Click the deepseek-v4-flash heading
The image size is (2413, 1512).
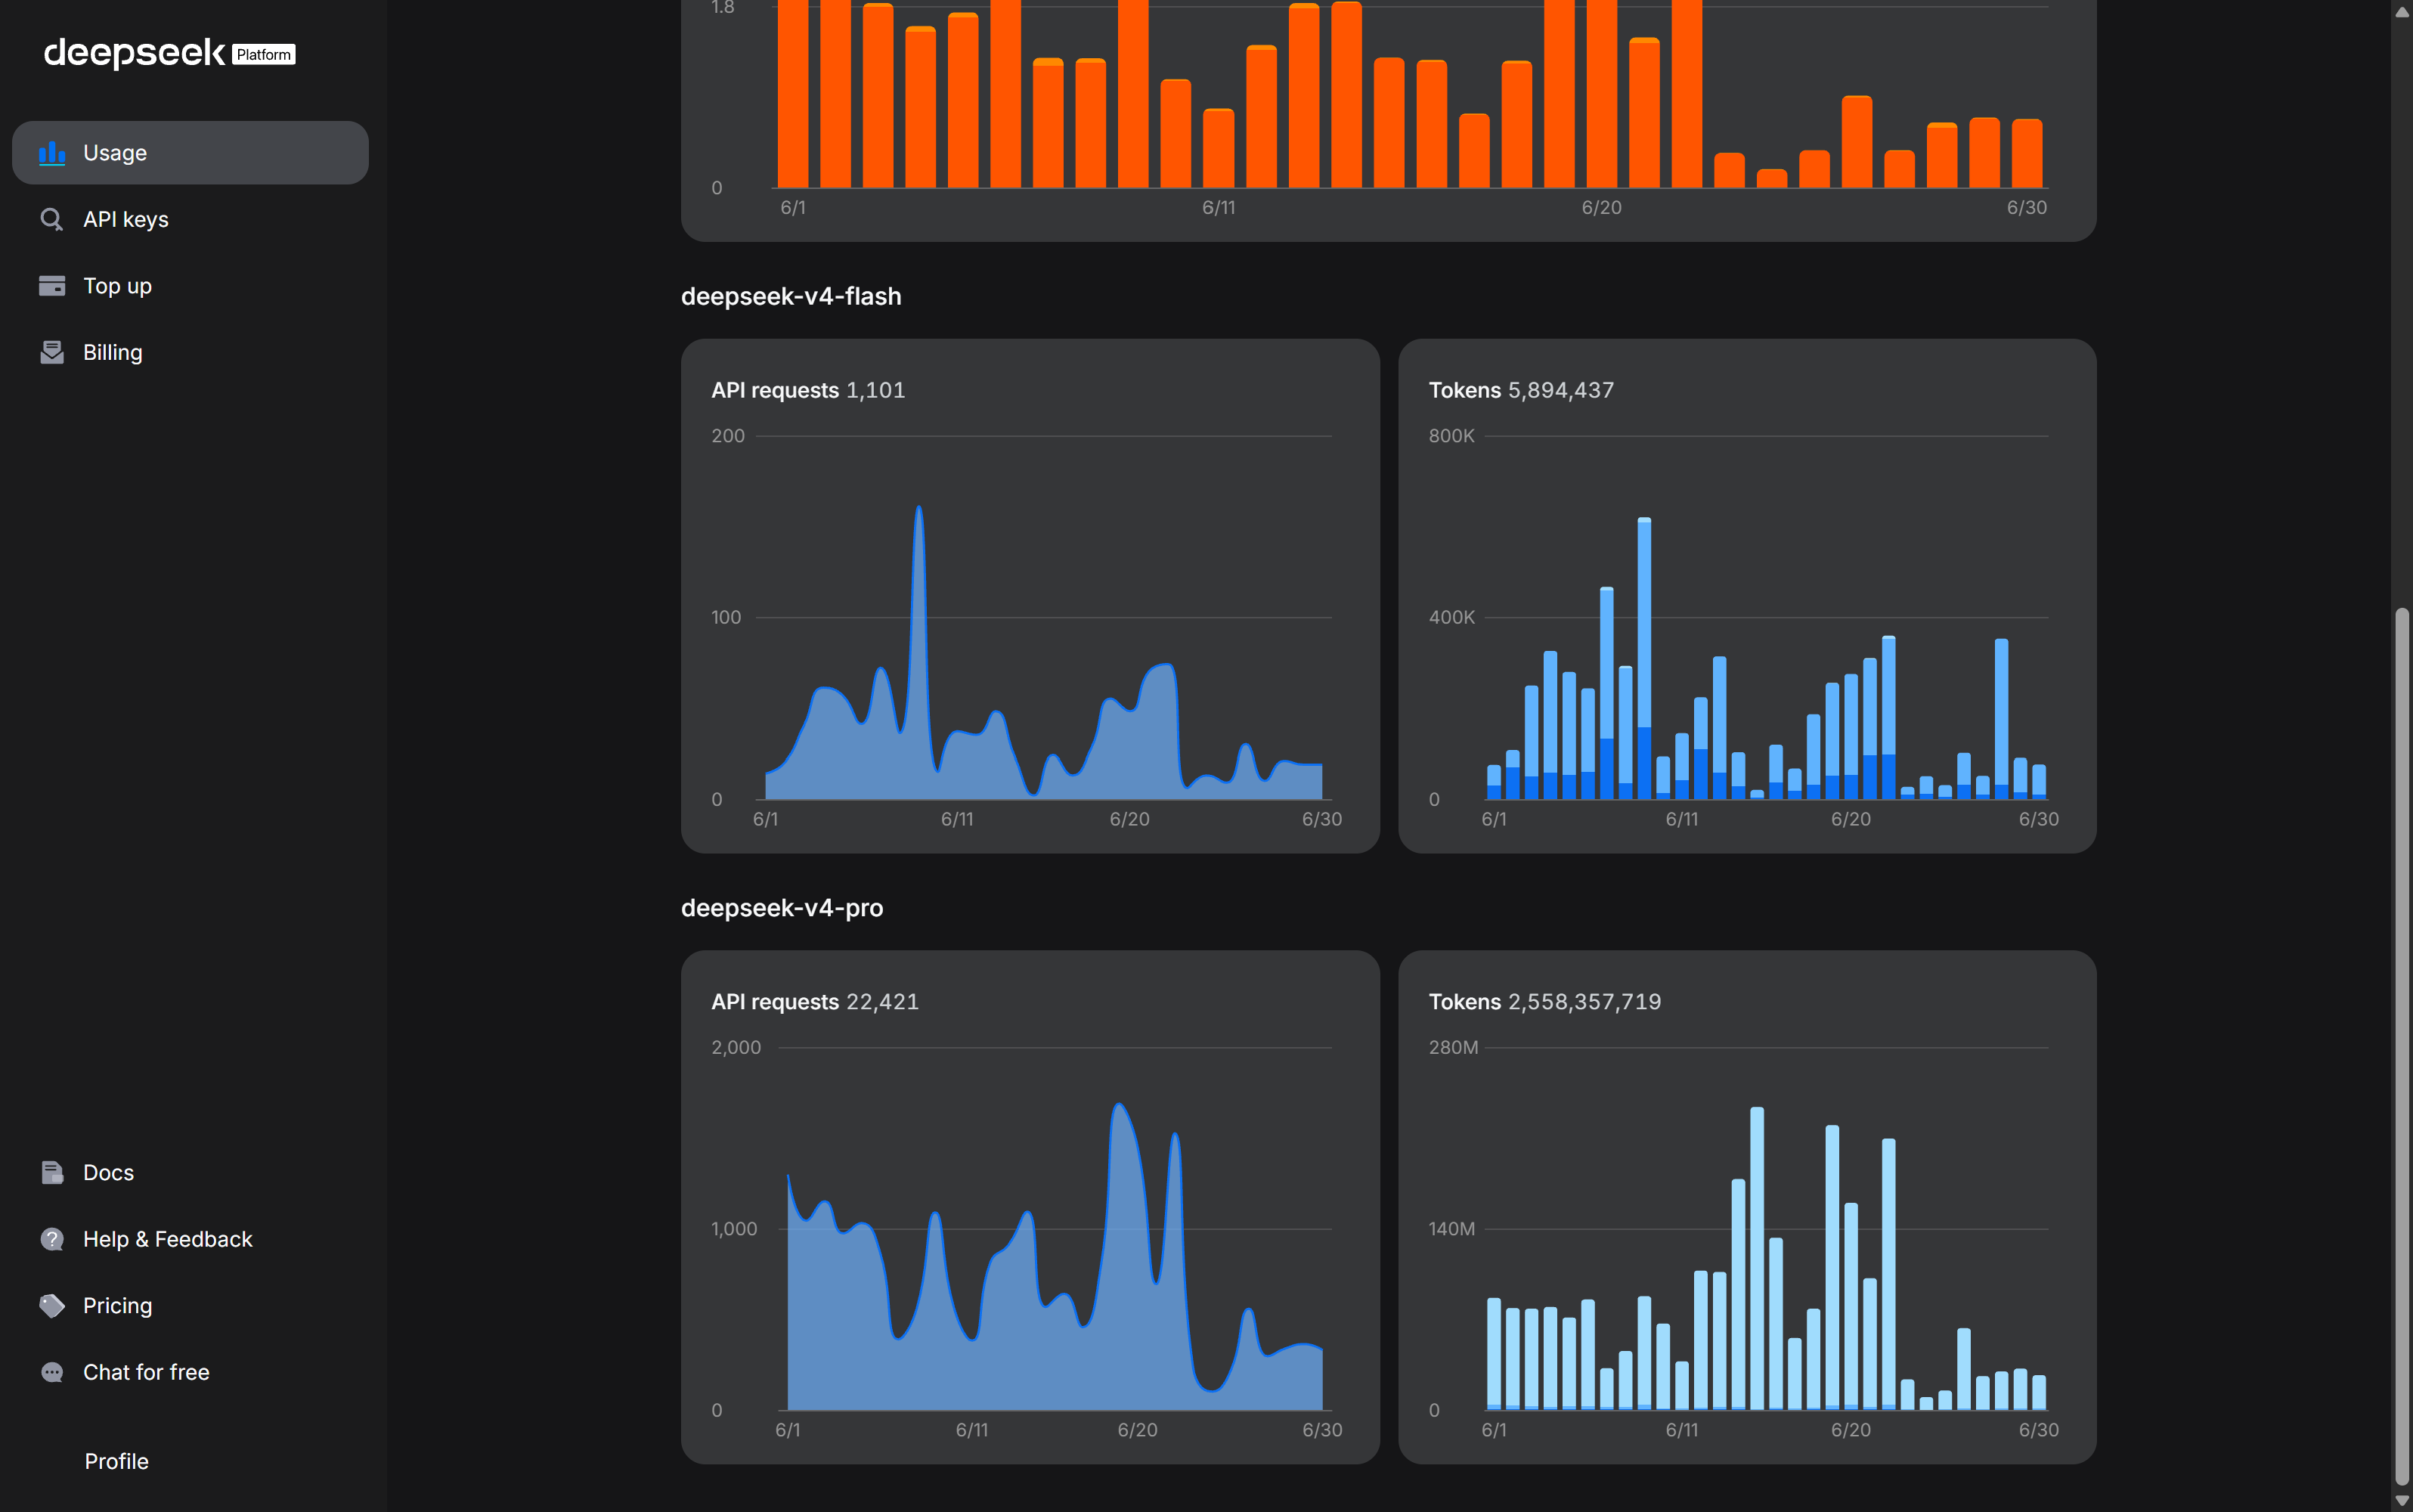[x=791, y=296]
